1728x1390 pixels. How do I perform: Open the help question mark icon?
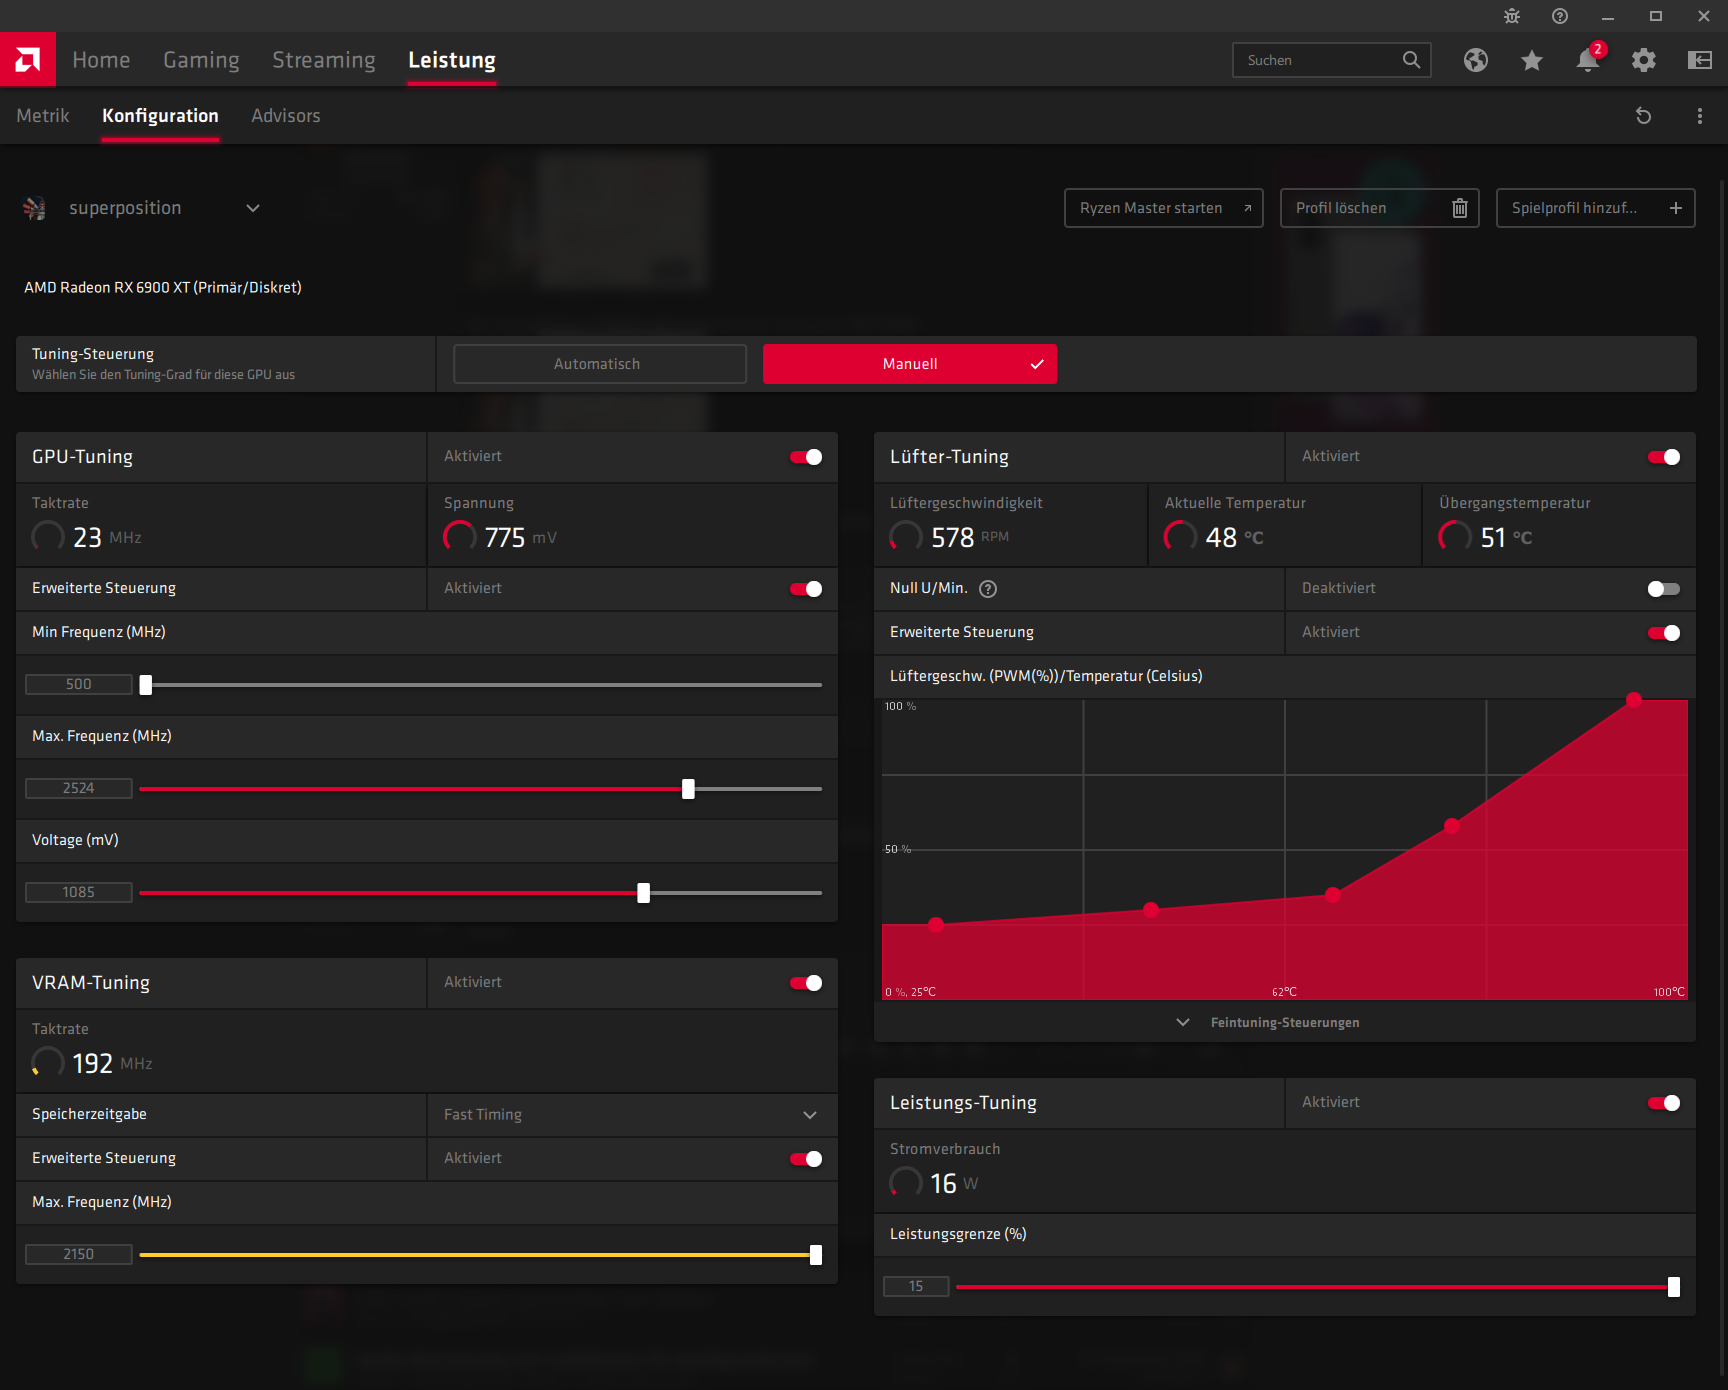tap(1560, 16)
